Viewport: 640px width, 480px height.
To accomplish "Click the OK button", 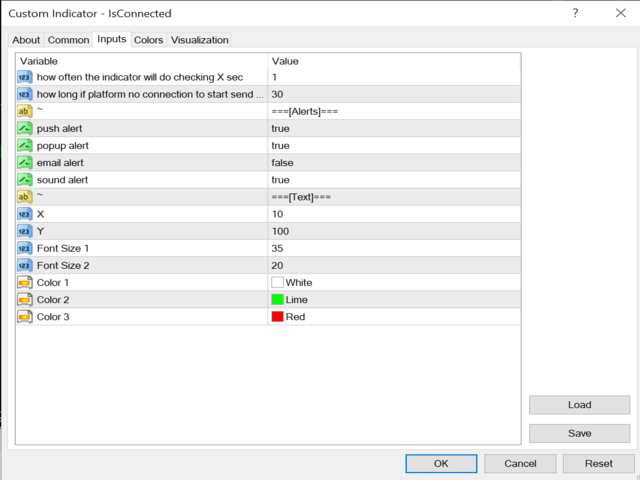I will pos(441,464).
